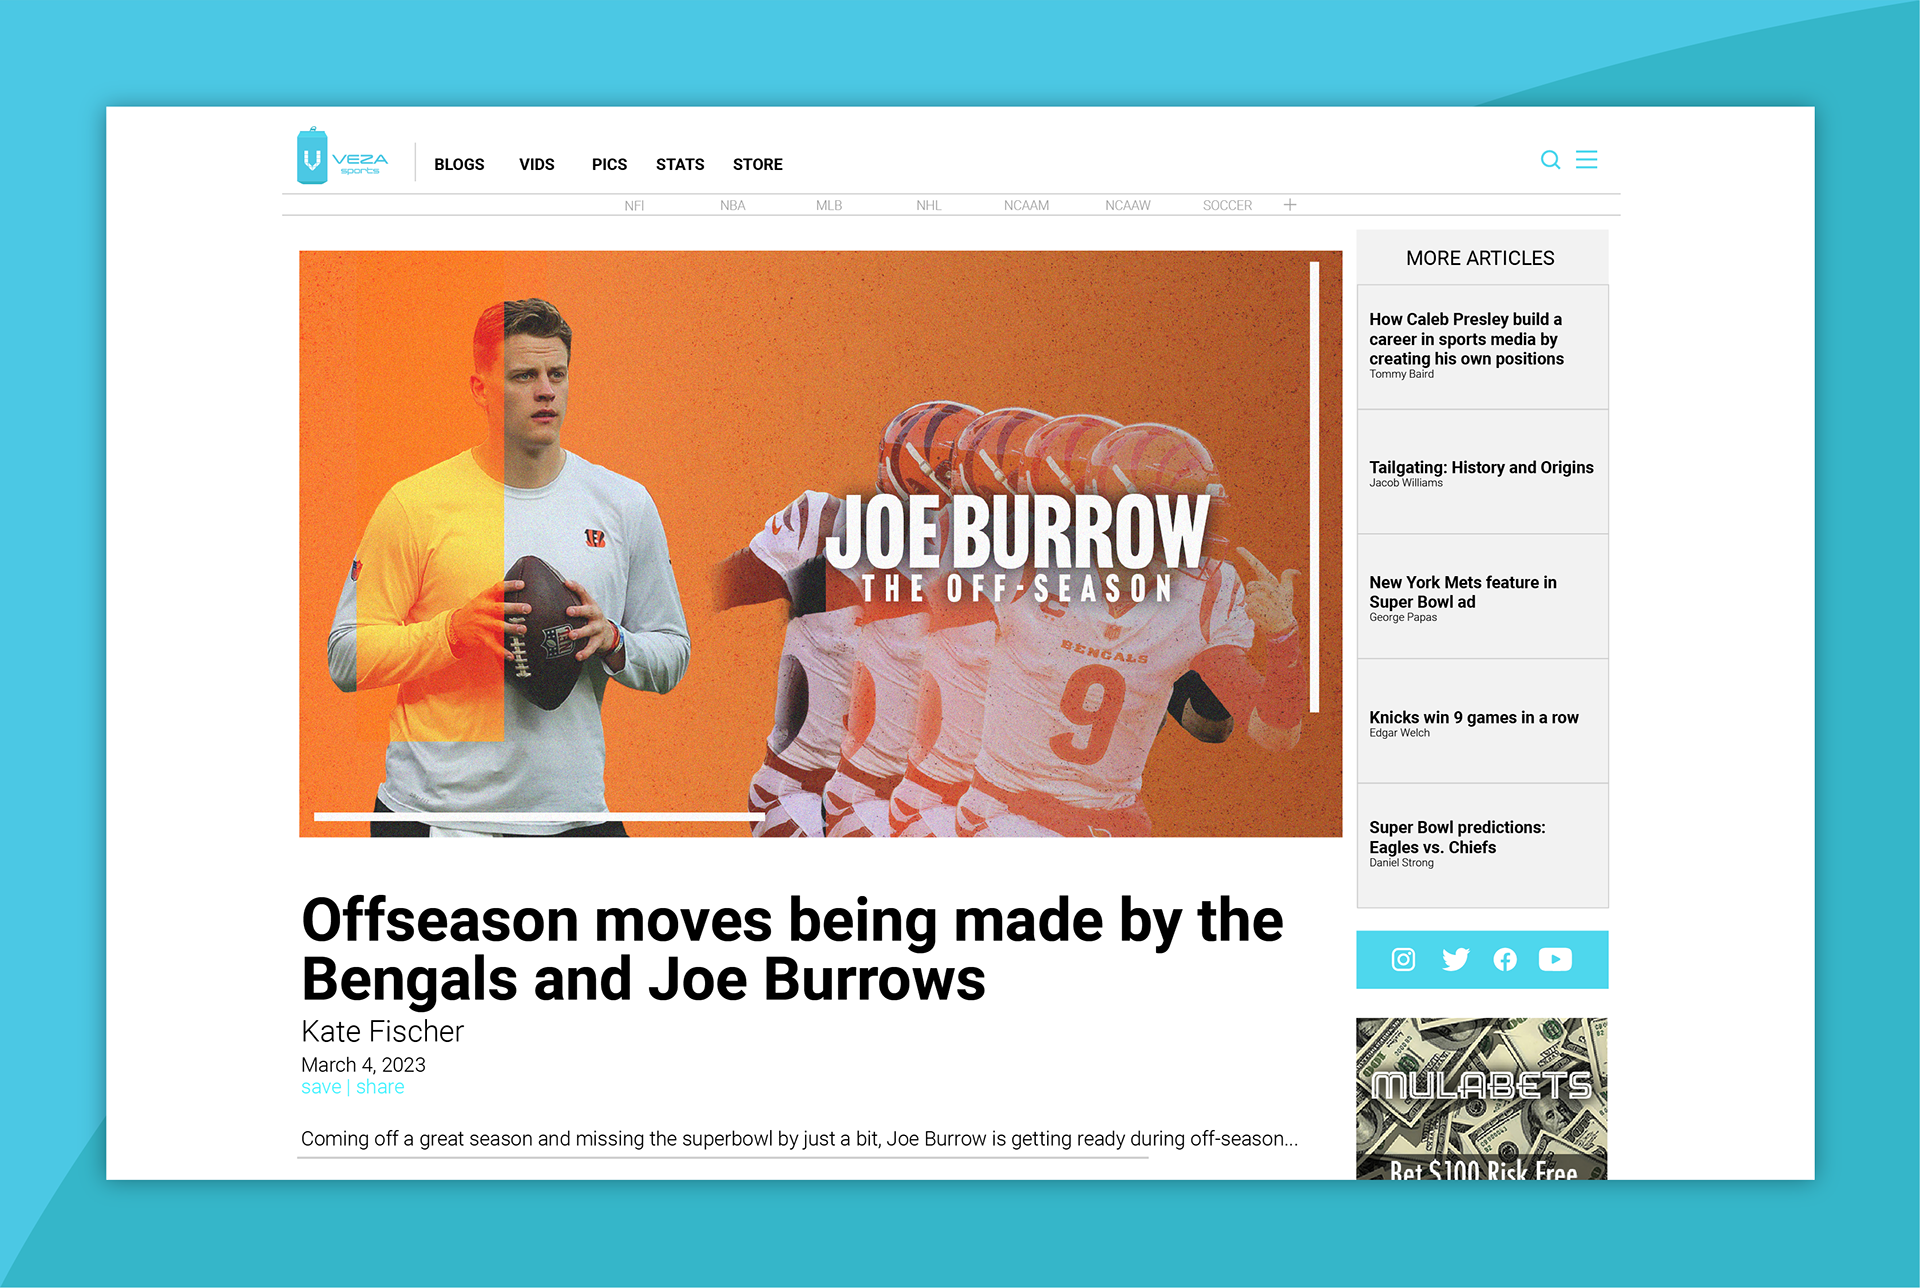Select the NBA league tab
Viewport: 1920px width, 1288px height.
[x=733, y=205]
